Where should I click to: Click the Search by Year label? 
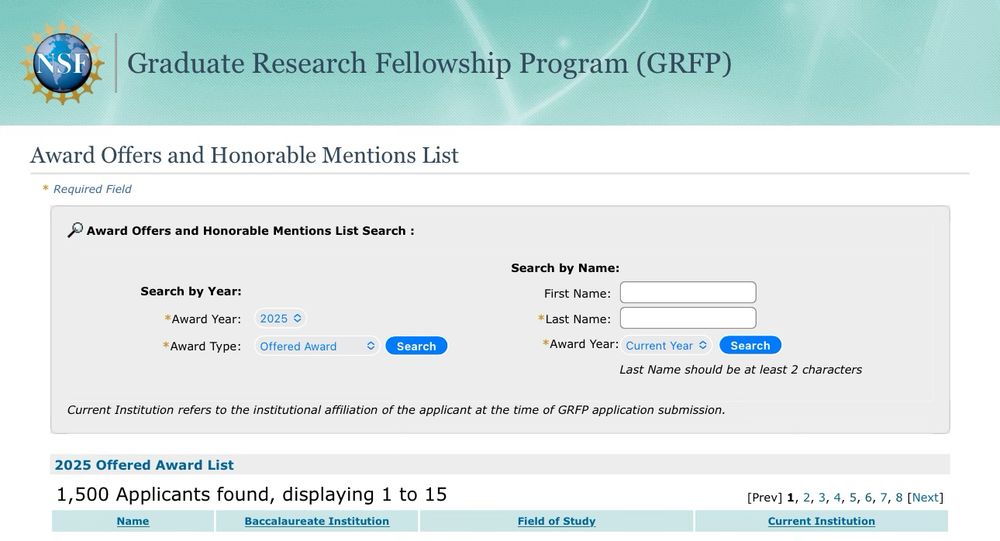[191, 292]
